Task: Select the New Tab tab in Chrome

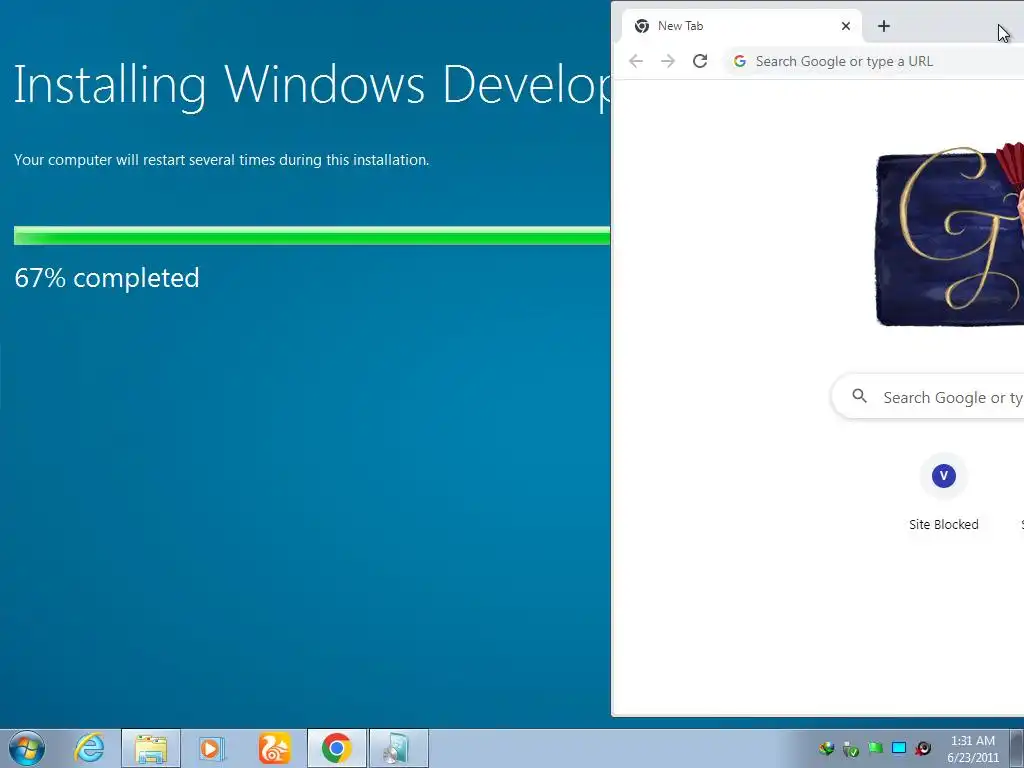Action: pyautogui.click(x=742, y=26)
